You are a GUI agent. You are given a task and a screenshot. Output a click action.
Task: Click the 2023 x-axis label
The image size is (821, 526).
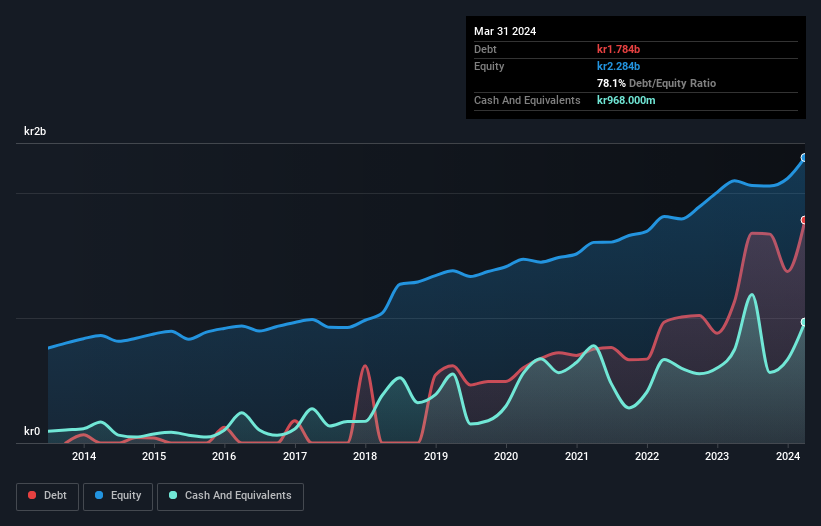tap(717, 456)
